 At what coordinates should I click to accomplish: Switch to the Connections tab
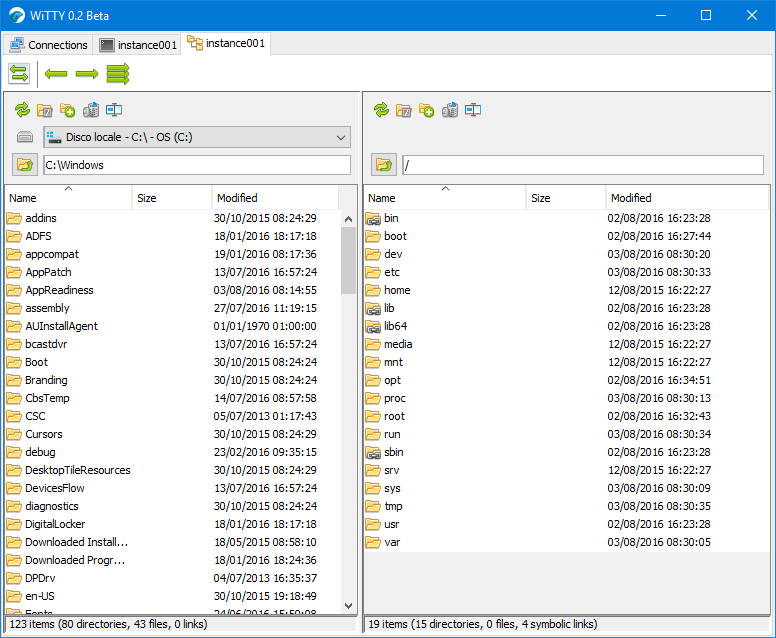click(48, 45)
